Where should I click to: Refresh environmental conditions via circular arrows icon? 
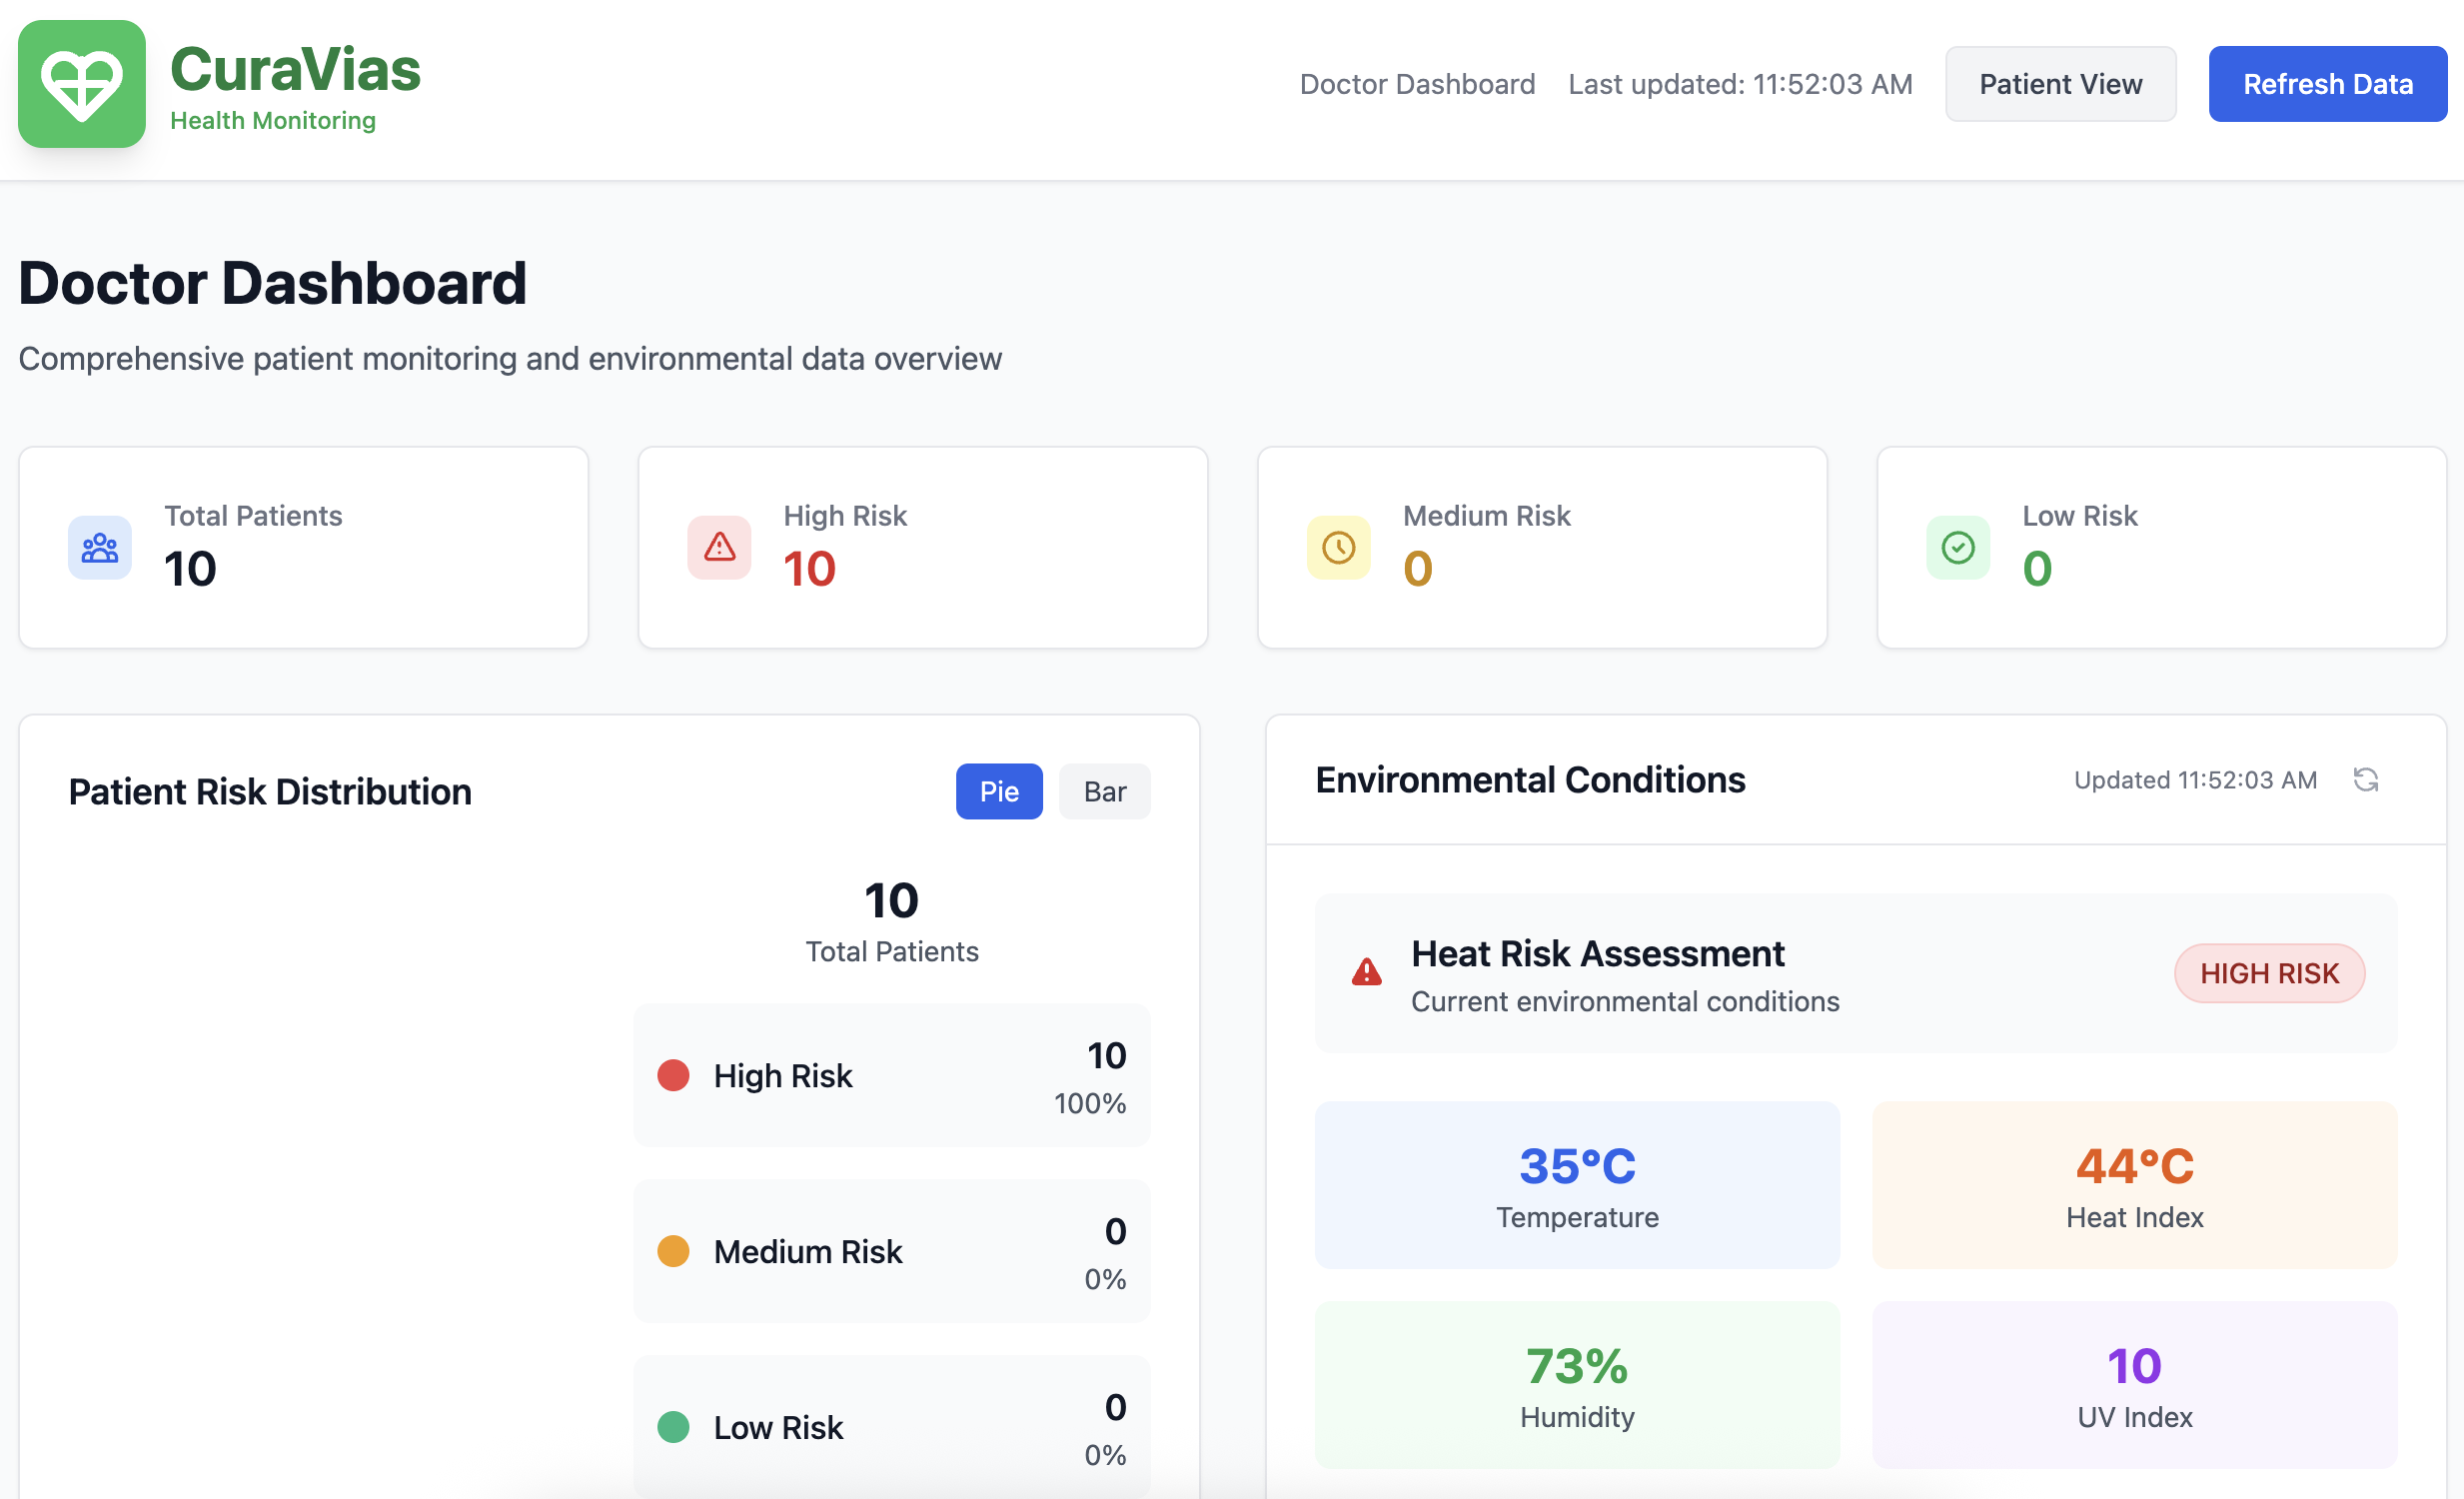point(2365,780)
